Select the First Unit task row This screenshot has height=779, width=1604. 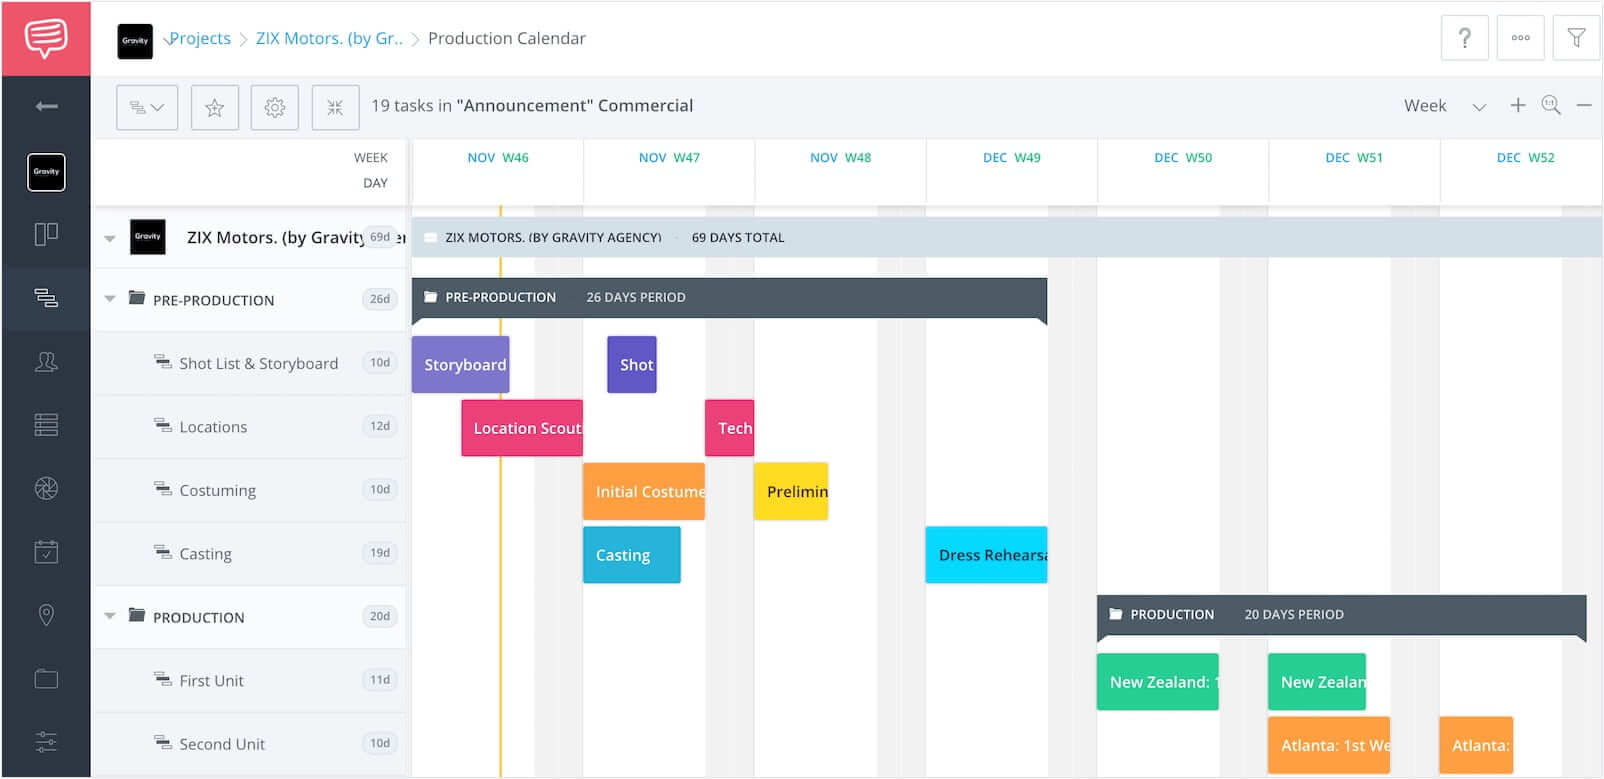pos(249,680)
